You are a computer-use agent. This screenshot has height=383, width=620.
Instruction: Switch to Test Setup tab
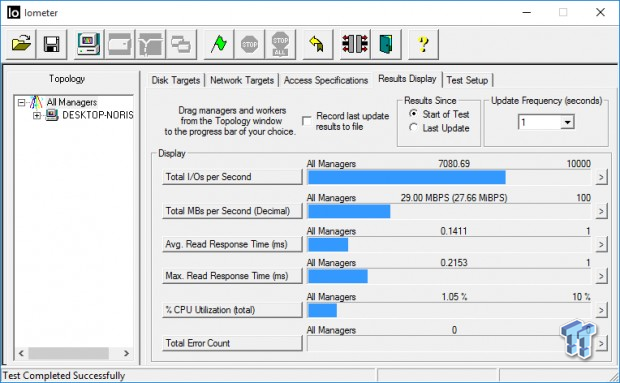tap(467, 80)
